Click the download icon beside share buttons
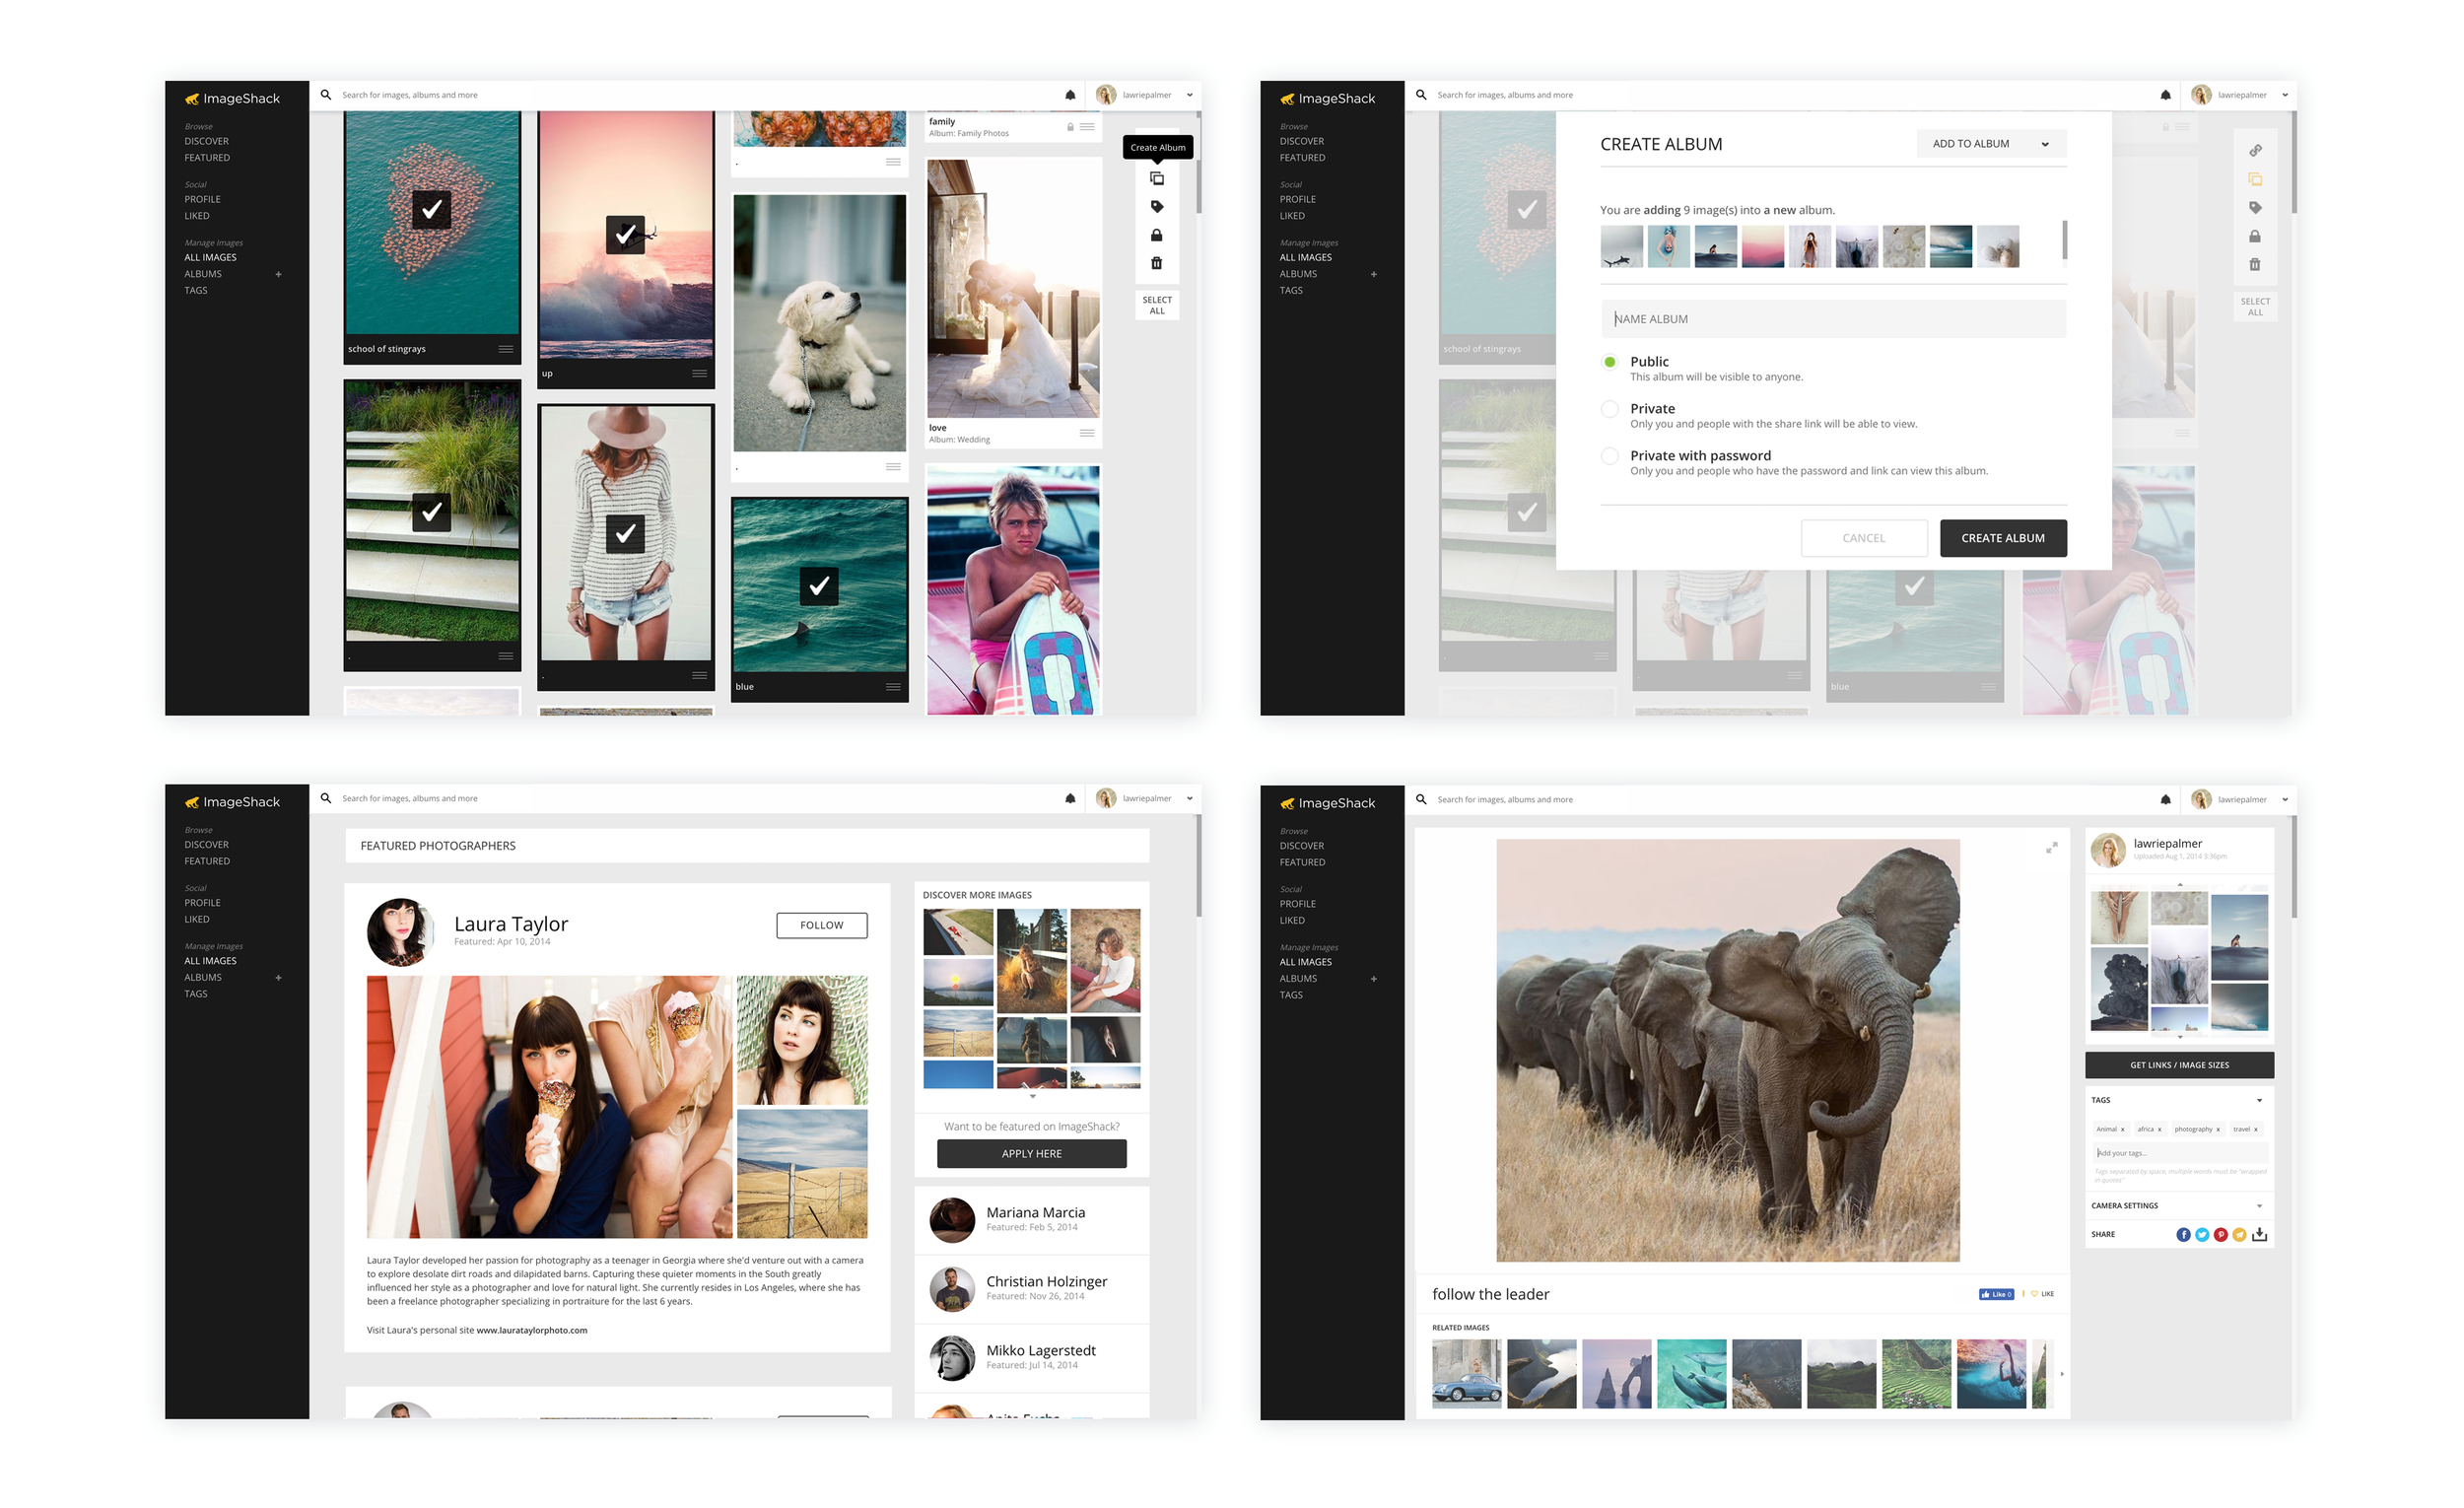This screenshot has width=2464, height=1508. click(x=2259, y=1235)
